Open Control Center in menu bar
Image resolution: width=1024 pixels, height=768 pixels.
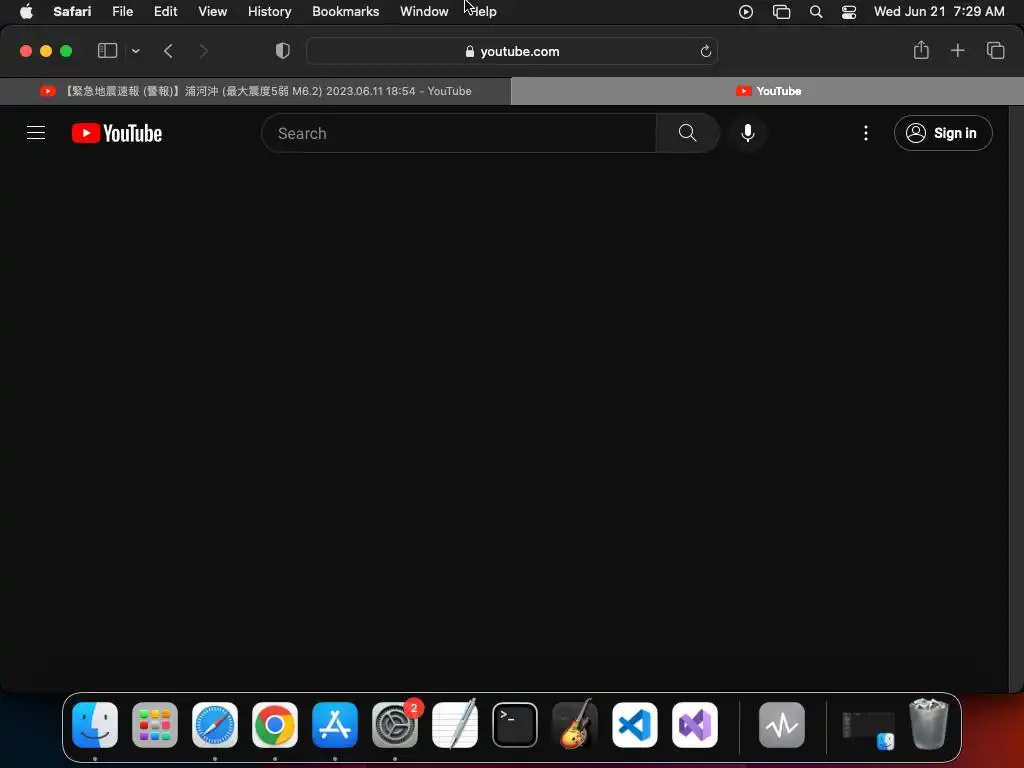click(848, 12)
